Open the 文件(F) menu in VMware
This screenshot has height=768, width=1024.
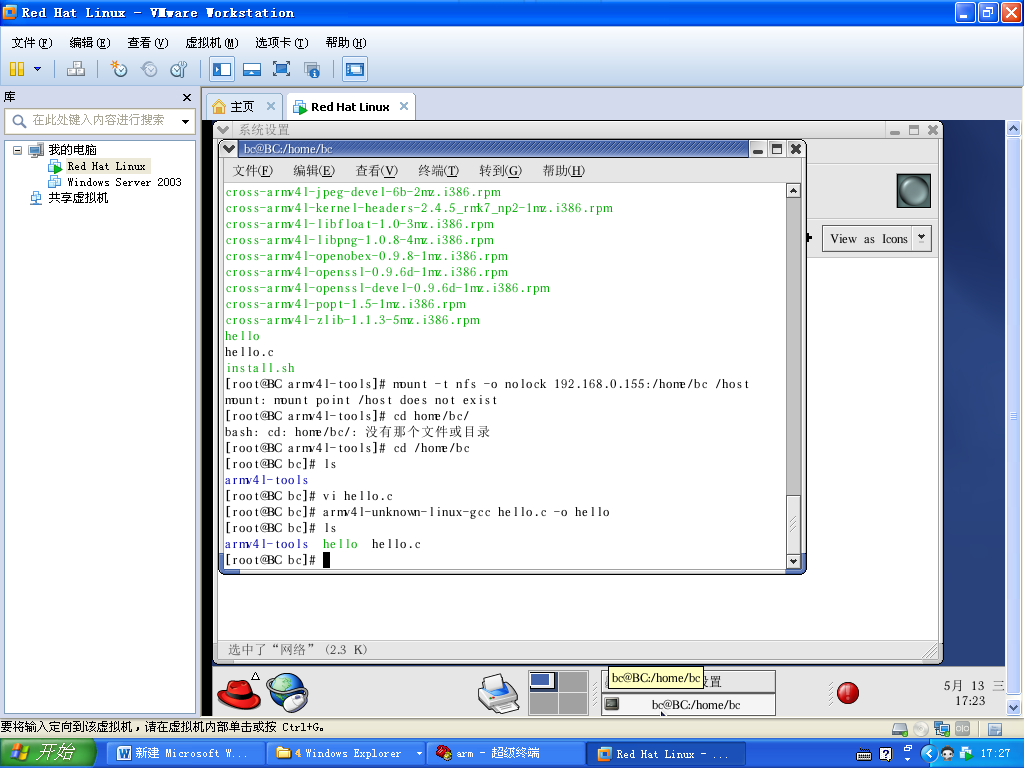click(x=31, y=42)
